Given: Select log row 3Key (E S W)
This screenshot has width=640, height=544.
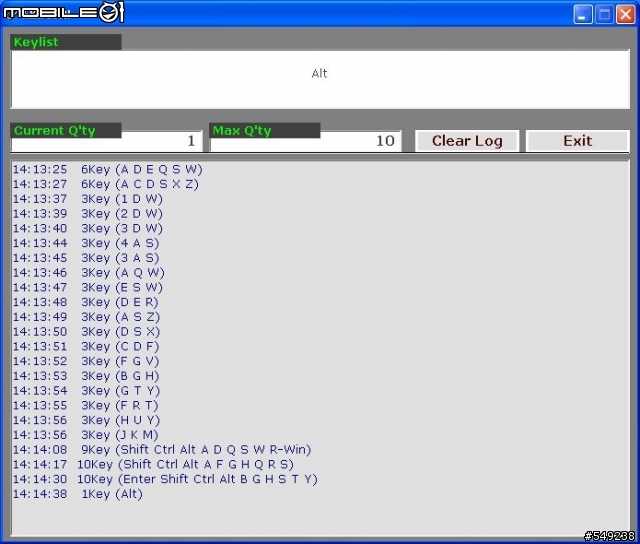Looking at the screenshot, I should point(88,287).
